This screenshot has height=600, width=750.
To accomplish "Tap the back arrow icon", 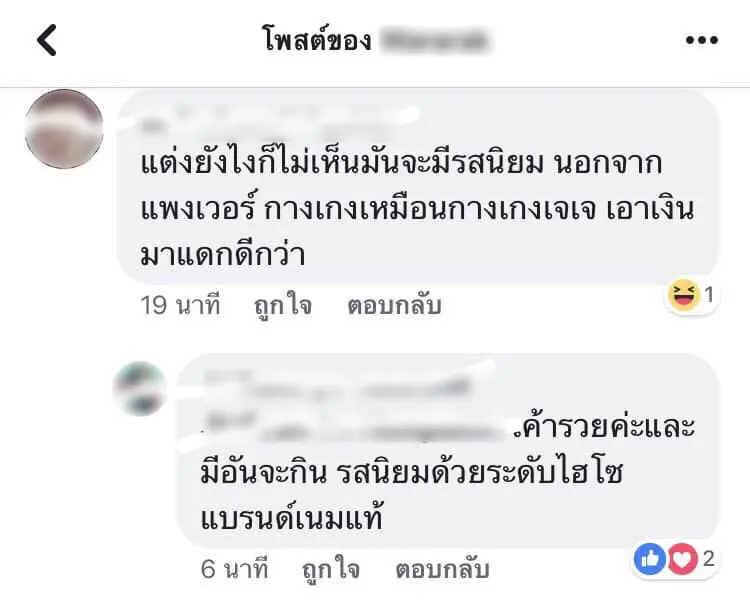I will coord(47,40).
